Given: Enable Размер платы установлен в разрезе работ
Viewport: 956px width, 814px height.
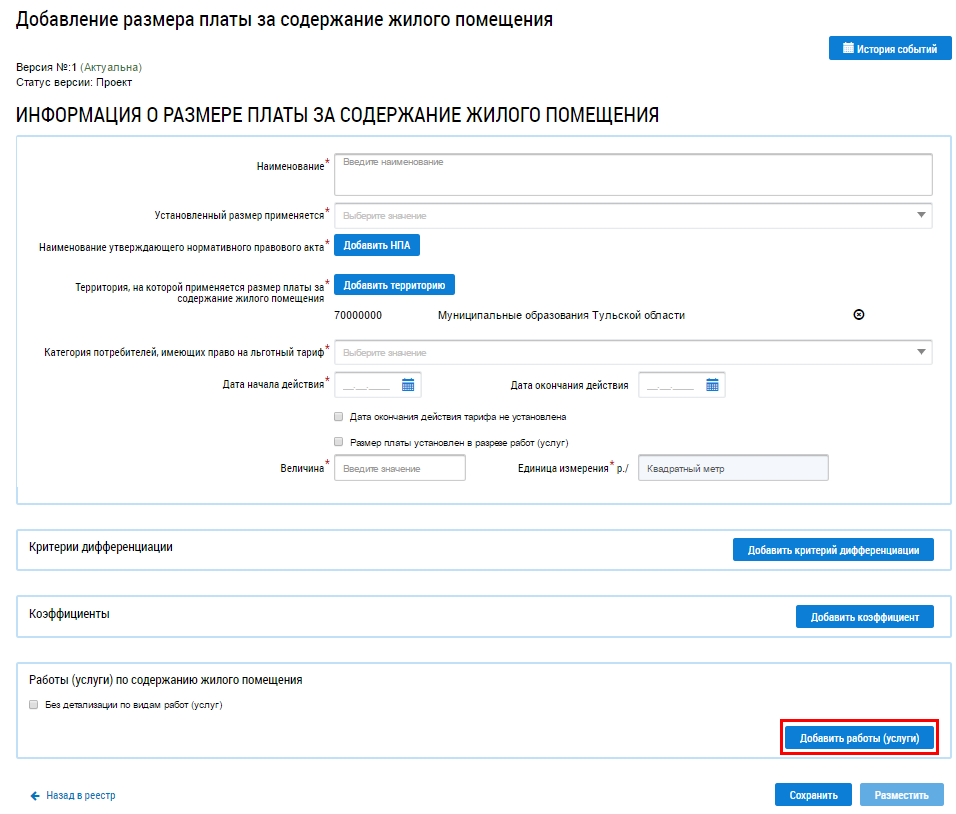Looking at the screenshot, I should (x=338, y=442).
